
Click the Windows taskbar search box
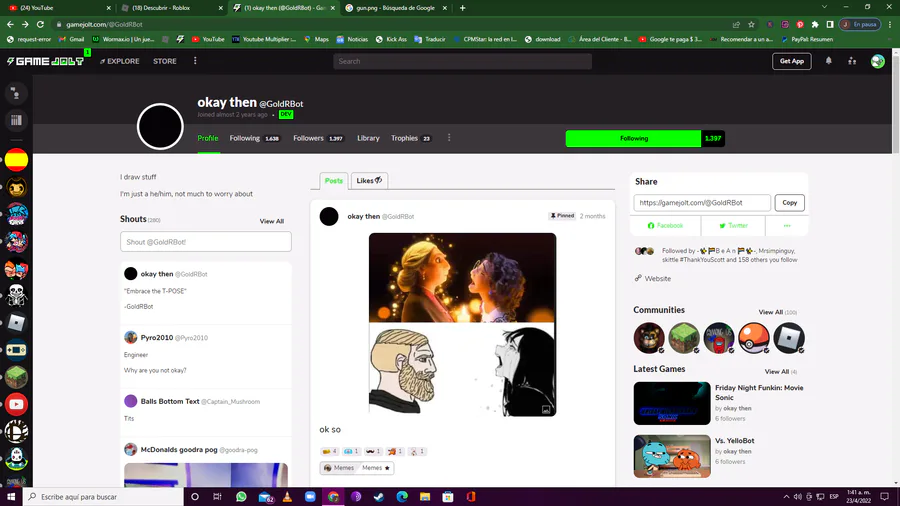(x=103, y=497)
